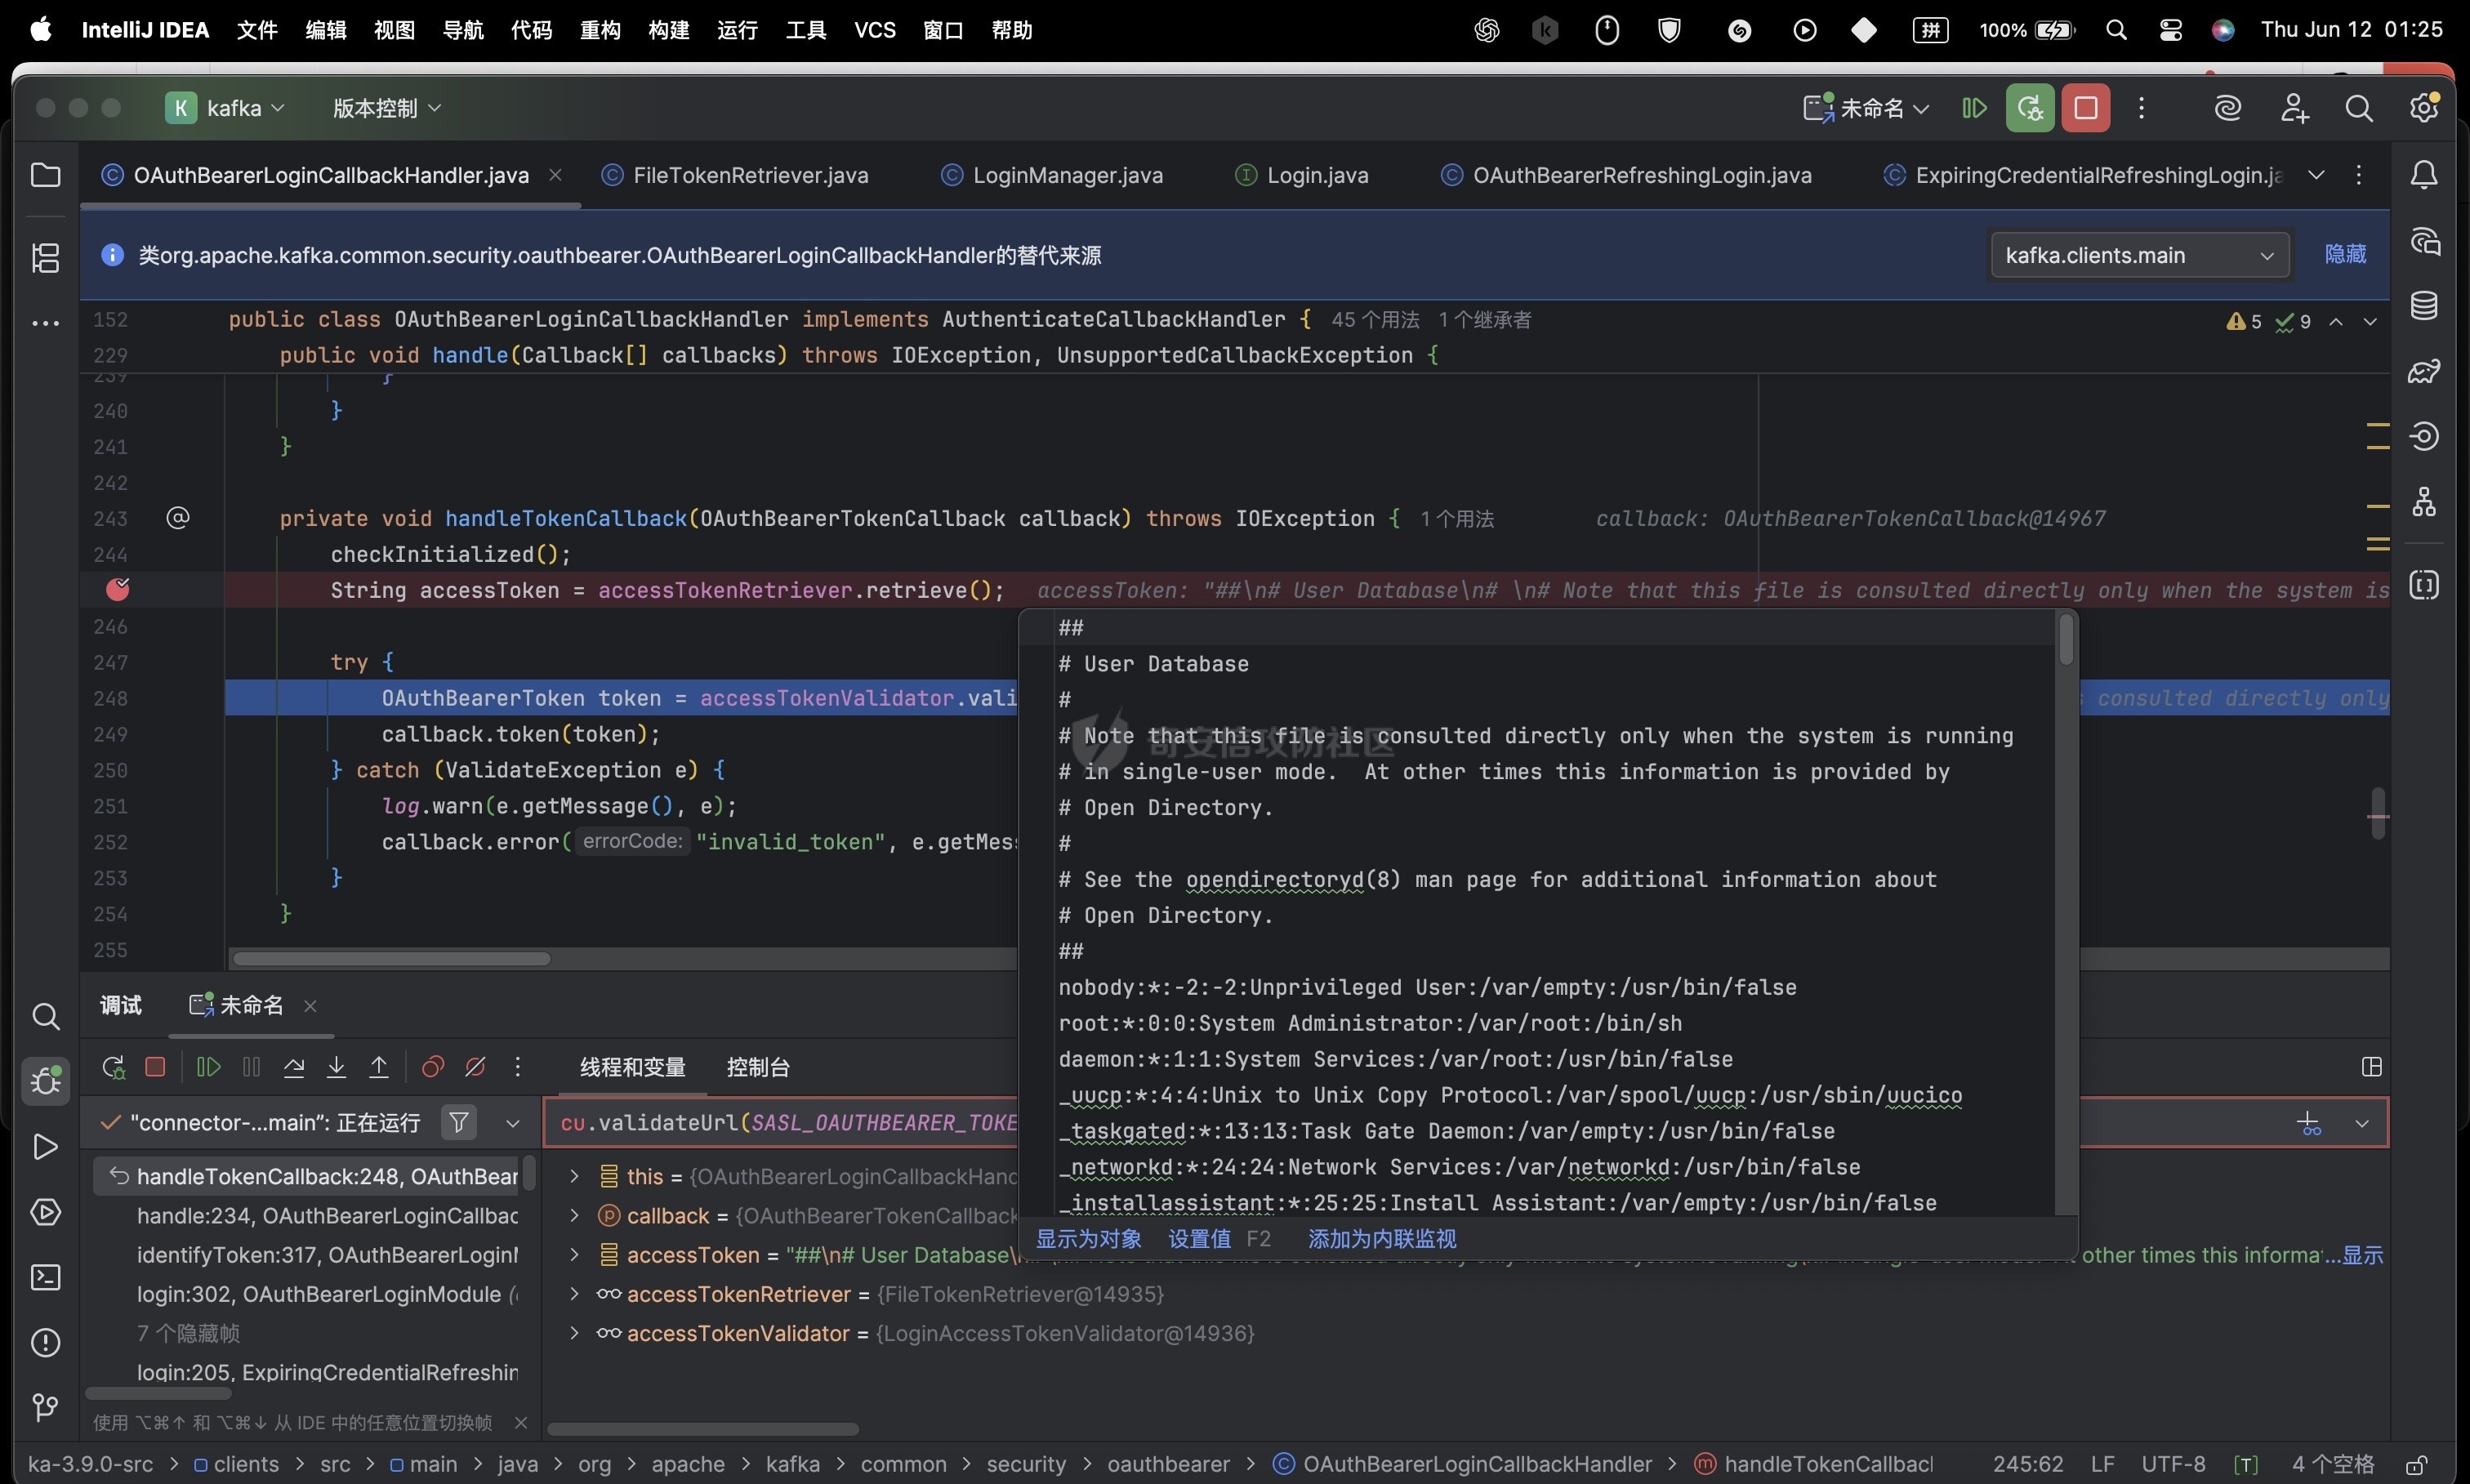Open the Debug tool window bug icon
The image size is (2470, 1484).
click(45, 1081)
